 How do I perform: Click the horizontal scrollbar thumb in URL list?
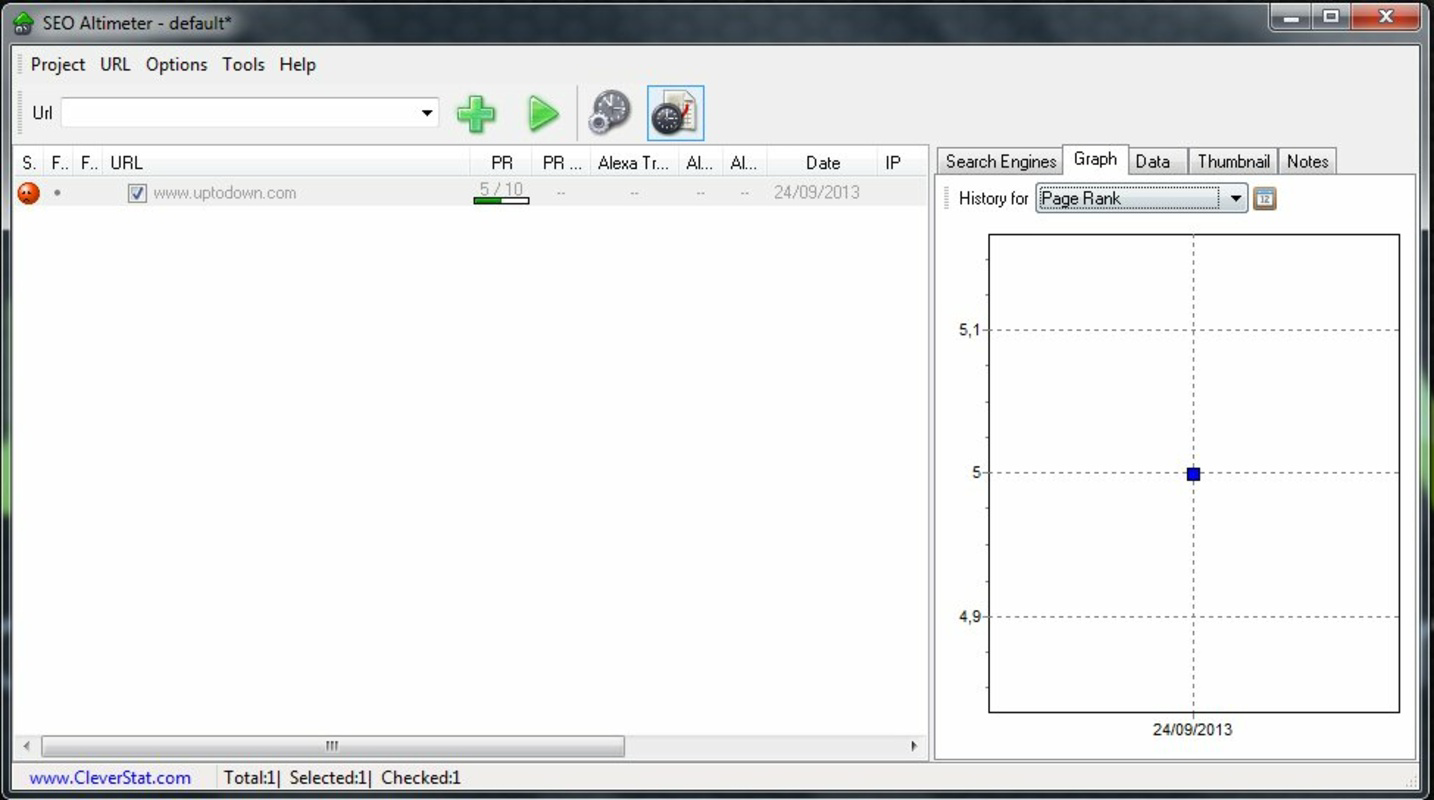[x=333, y=746]
